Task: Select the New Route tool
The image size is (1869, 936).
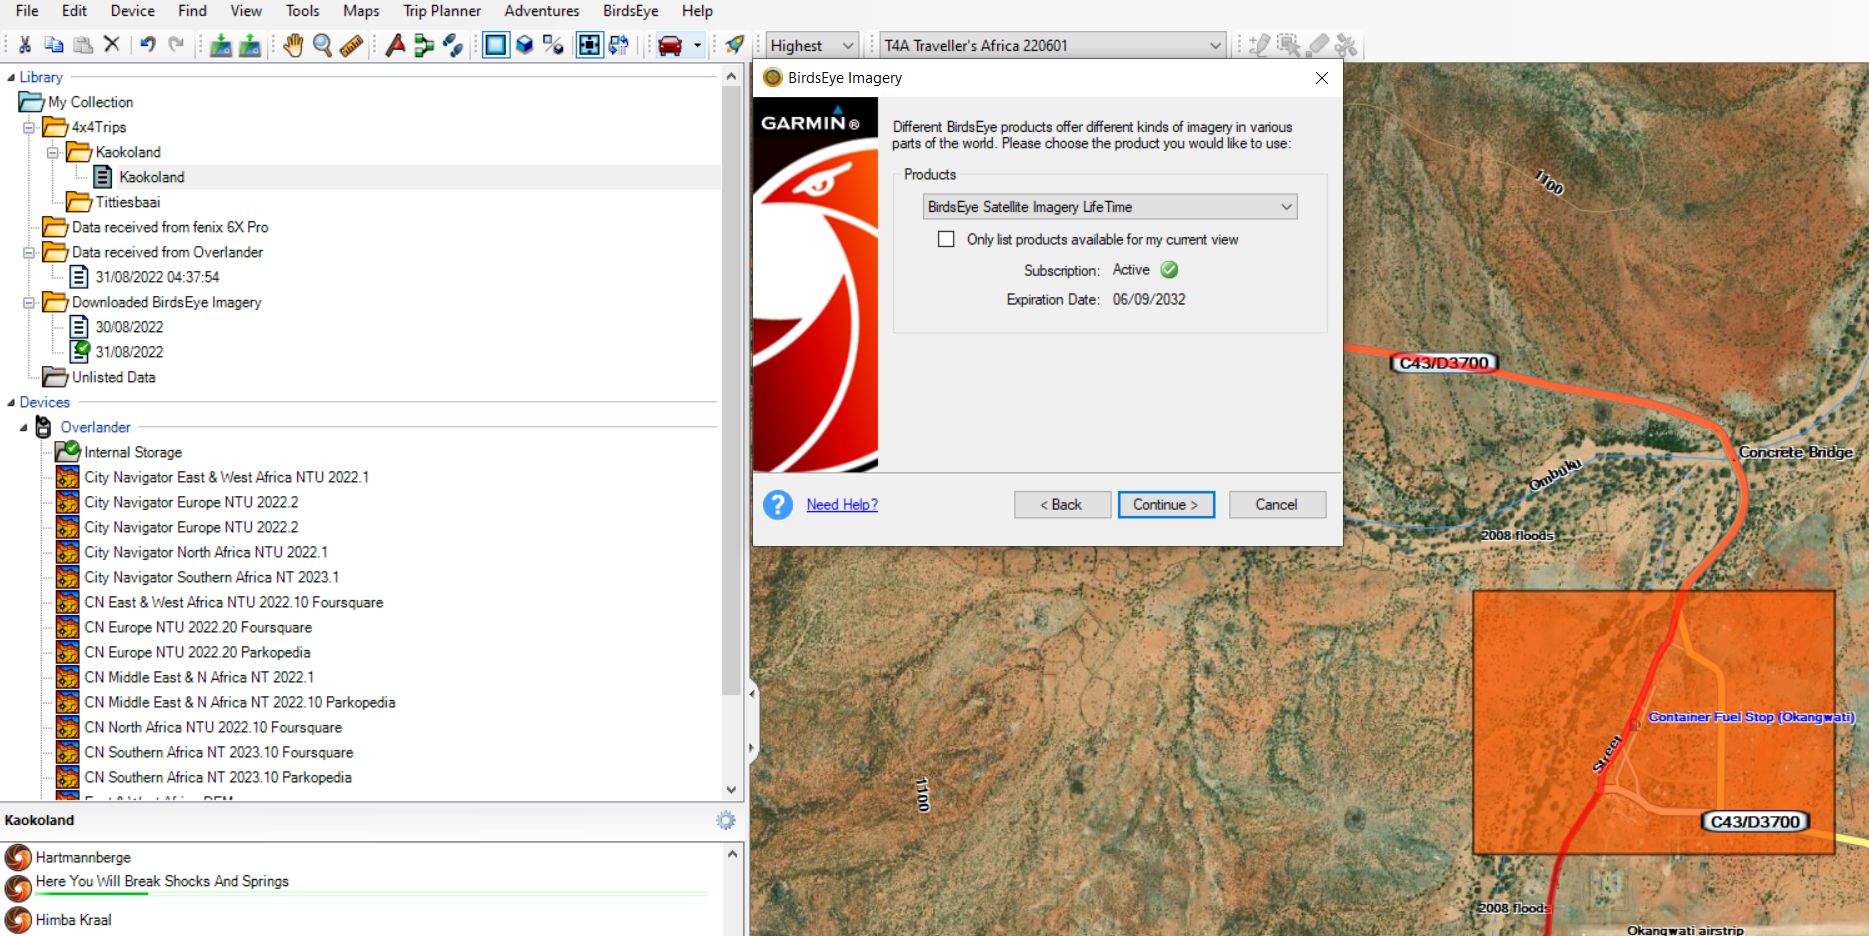Action: point(424,45)
